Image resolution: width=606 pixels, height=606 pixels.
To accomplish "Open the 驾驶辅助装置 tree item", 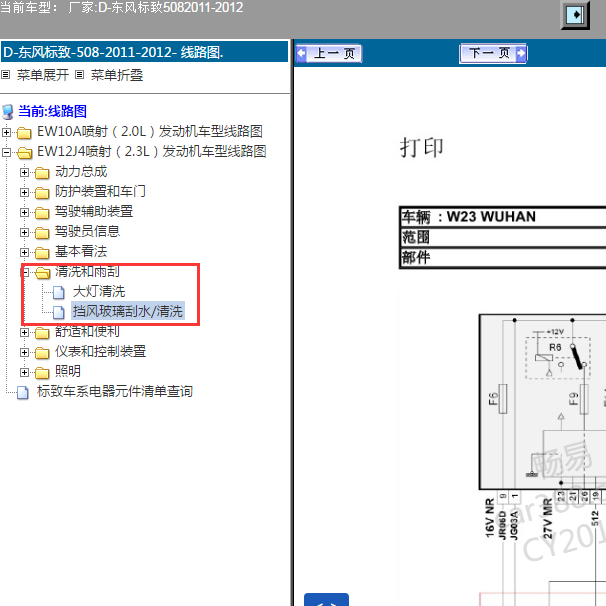I will click(94, 211).
